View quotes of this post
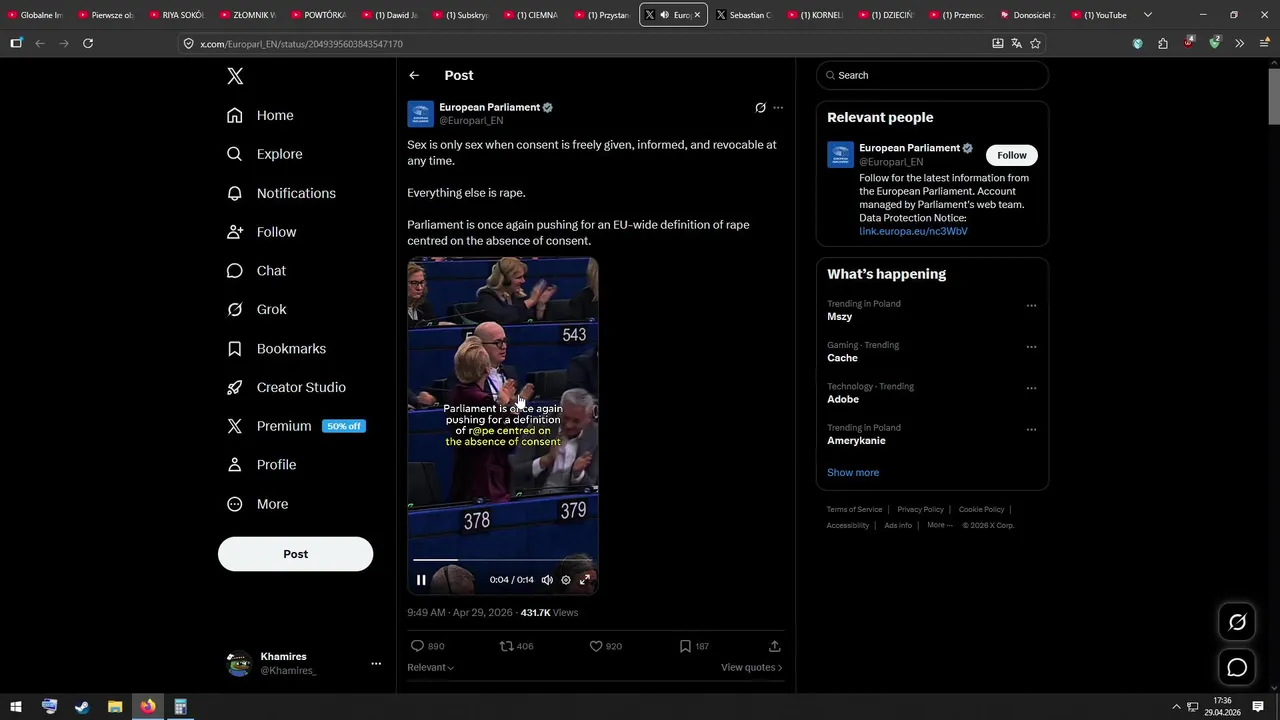Viewport: 1280px width, 720px height. pos(751,667)
